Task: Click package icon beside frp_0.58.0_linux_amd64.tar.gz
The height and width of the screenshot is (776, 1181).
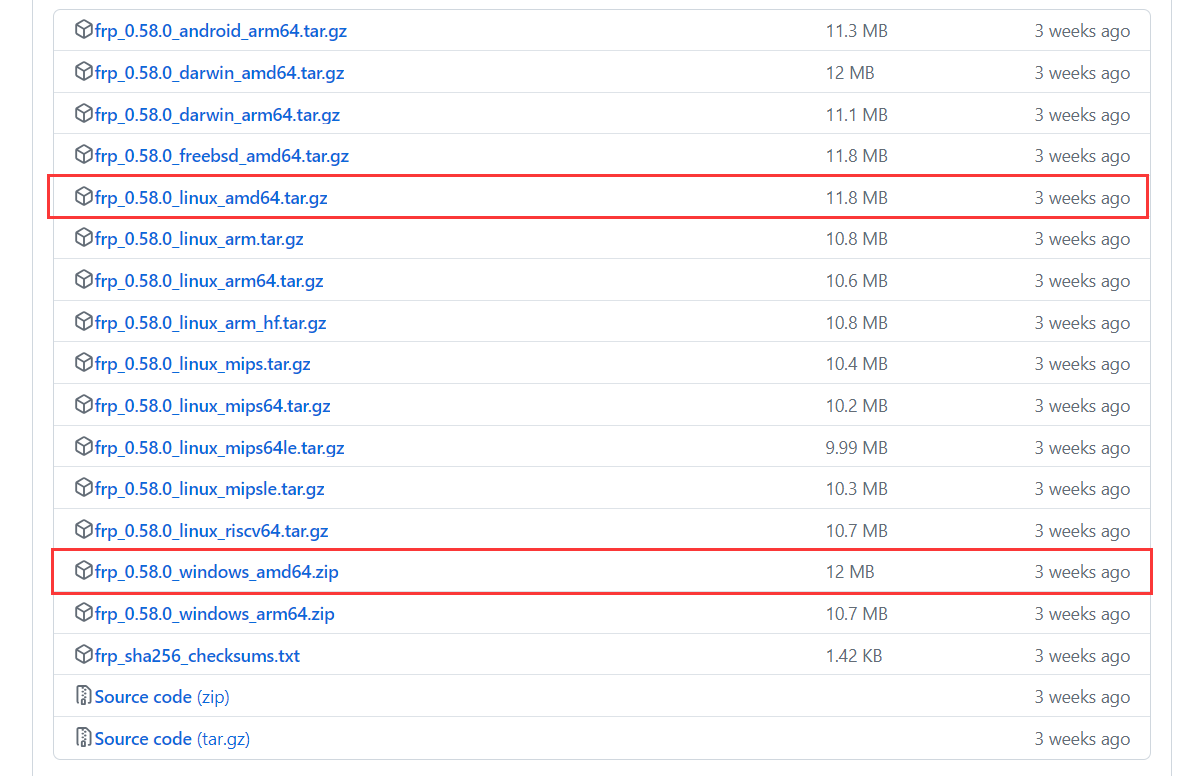Action: point(84,198)
